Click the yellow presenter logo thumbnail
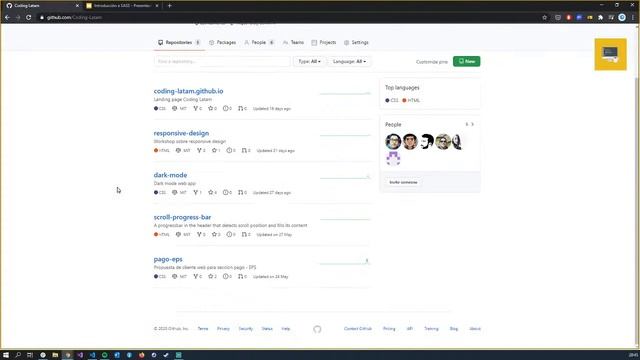This screenshot has height=360, width=640. tap(610, 54)
